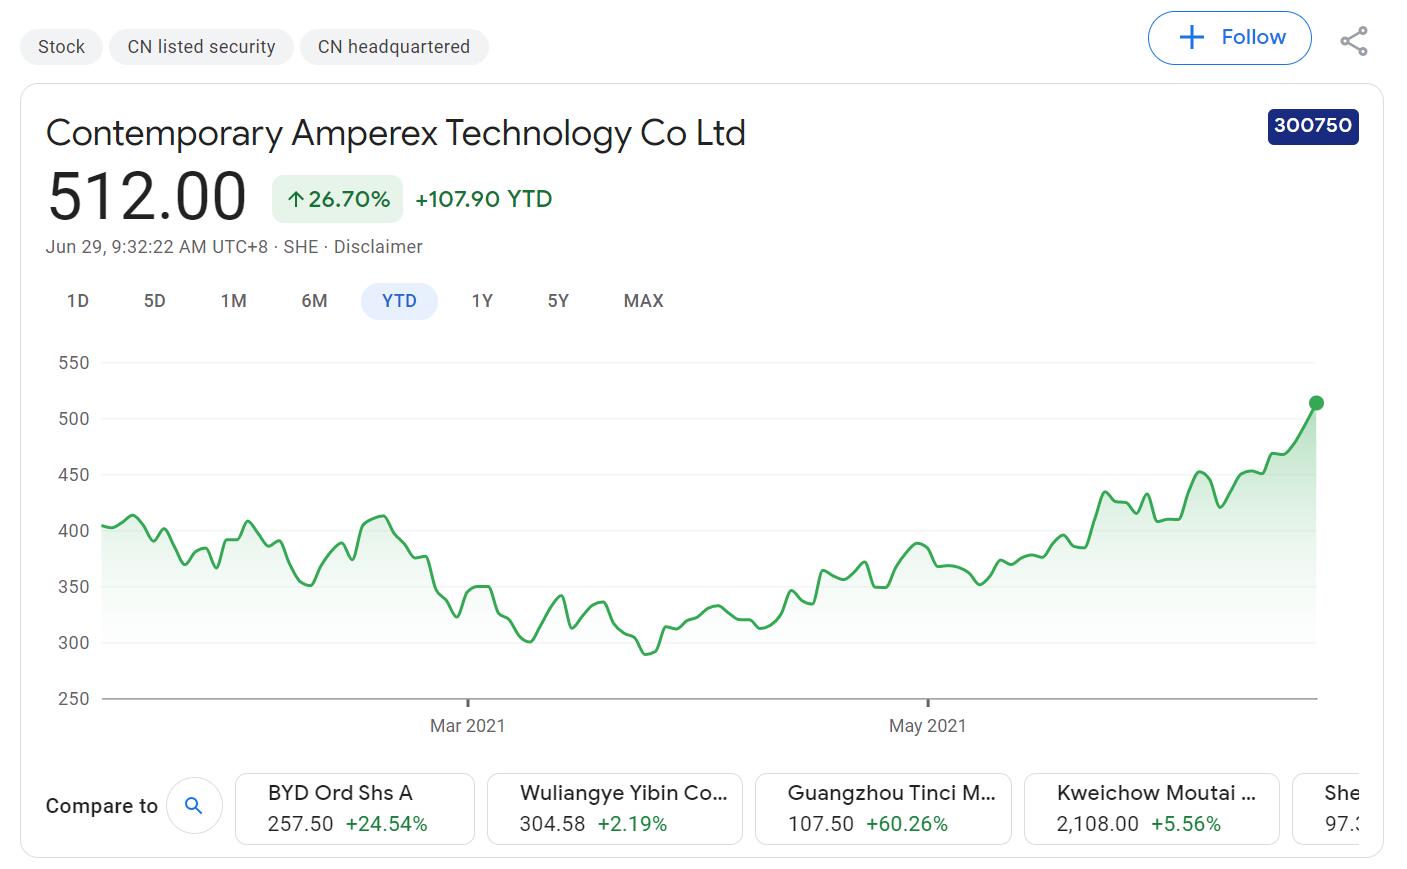Show the 1Y chart view
Viewport: 1407px width, 869px height.
tap(482, 301)
